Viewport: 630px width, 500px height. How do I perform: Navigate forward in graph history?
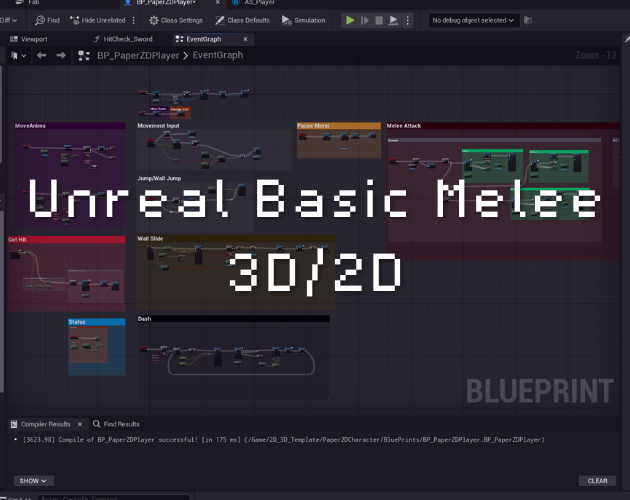coord(61,55)
